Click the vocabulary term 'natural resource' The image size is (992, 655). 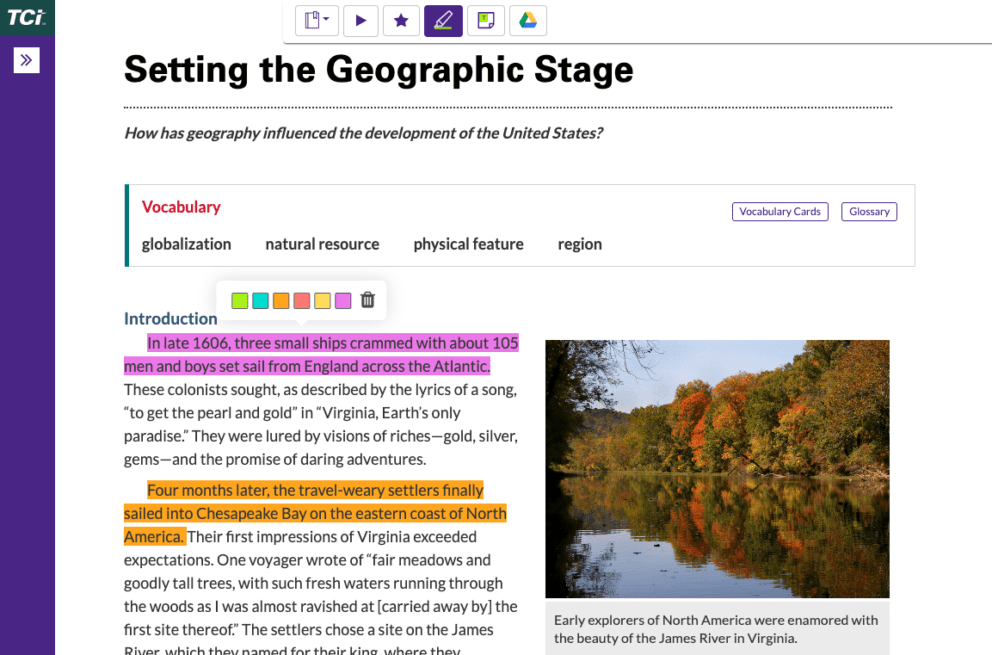(322, 244)
